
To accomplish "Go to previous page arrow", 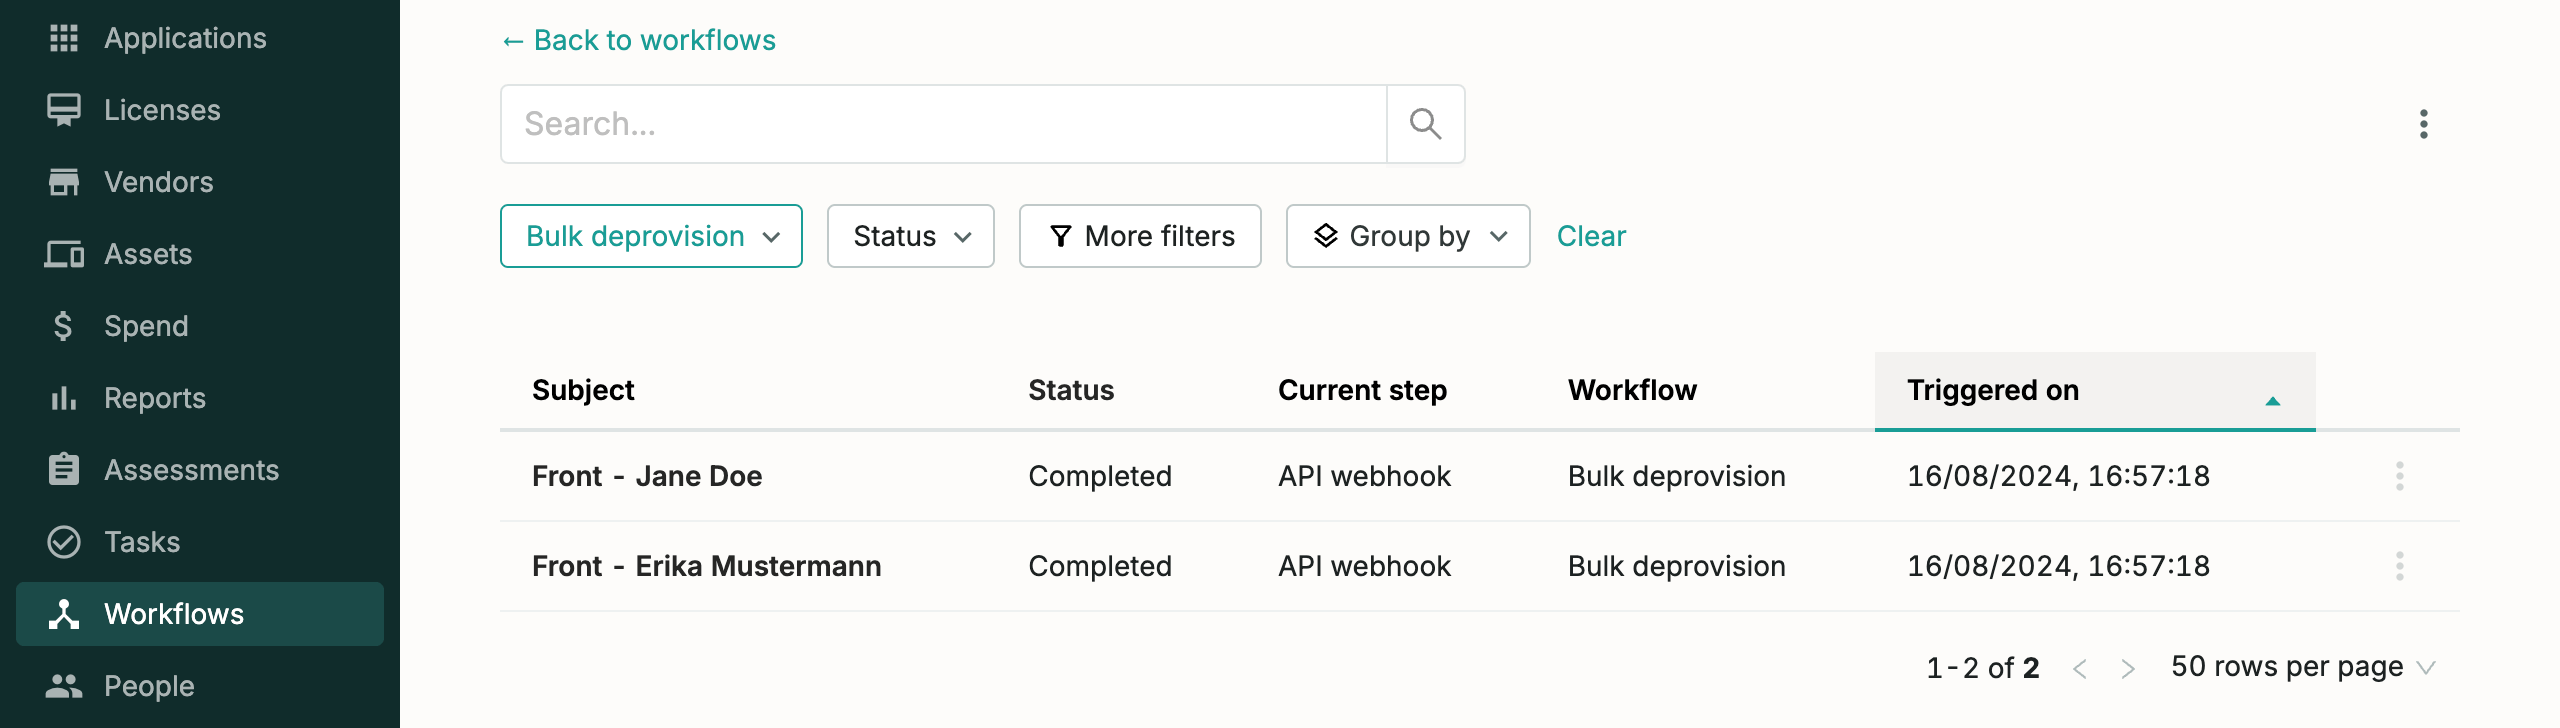I will coord(2080,668).
